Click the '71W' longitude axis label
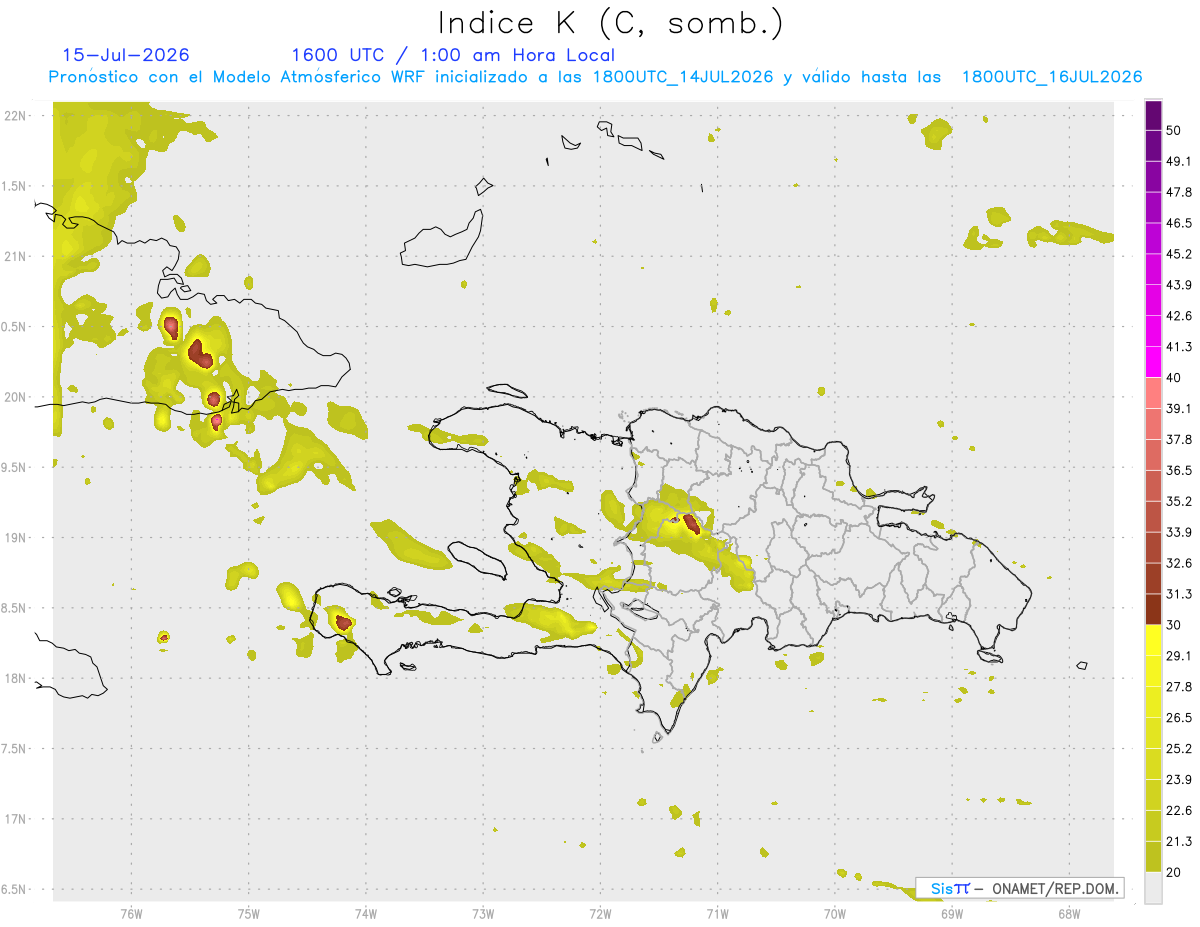Image resolution: width=1200 pixels, height=927 pixels. coord(717,914)
